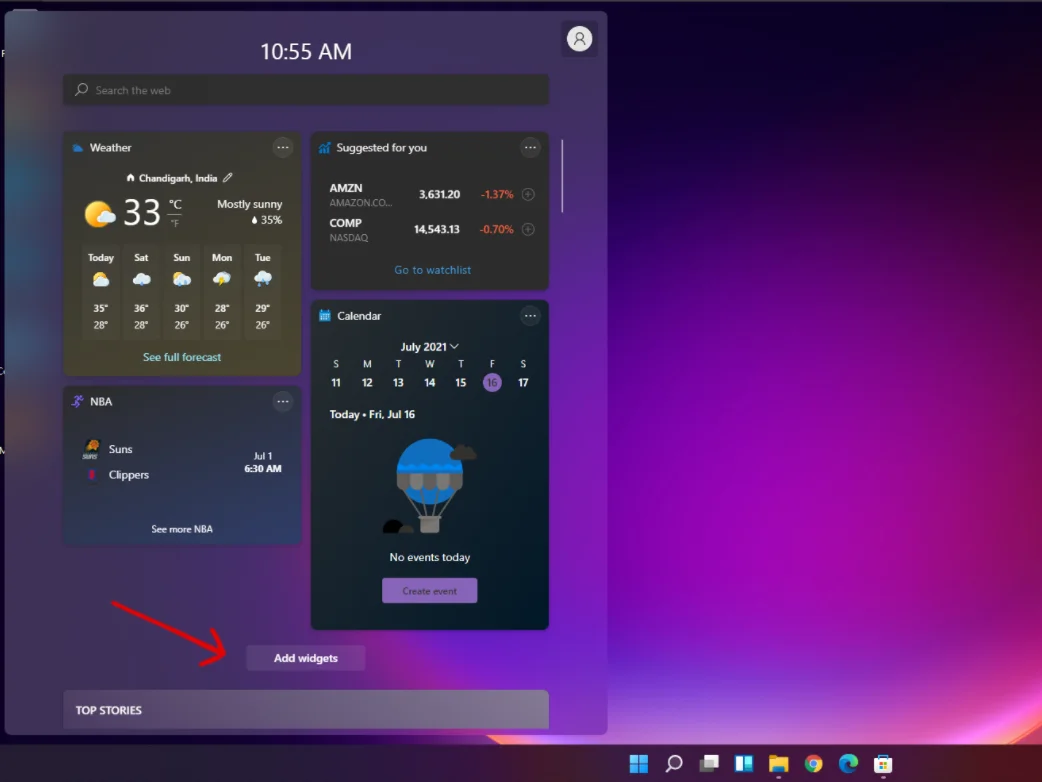Open the user profile icon
Image resolution: width=1042 pixels, height=782 pixels.
coord(579,39)
